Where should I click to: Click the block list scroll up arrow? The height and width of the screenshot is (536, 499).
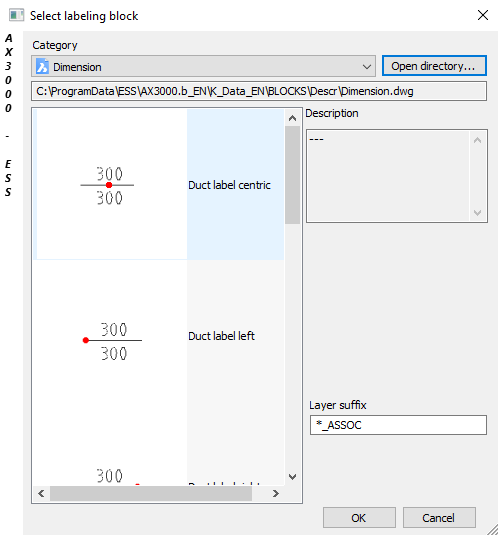[292, 118]
